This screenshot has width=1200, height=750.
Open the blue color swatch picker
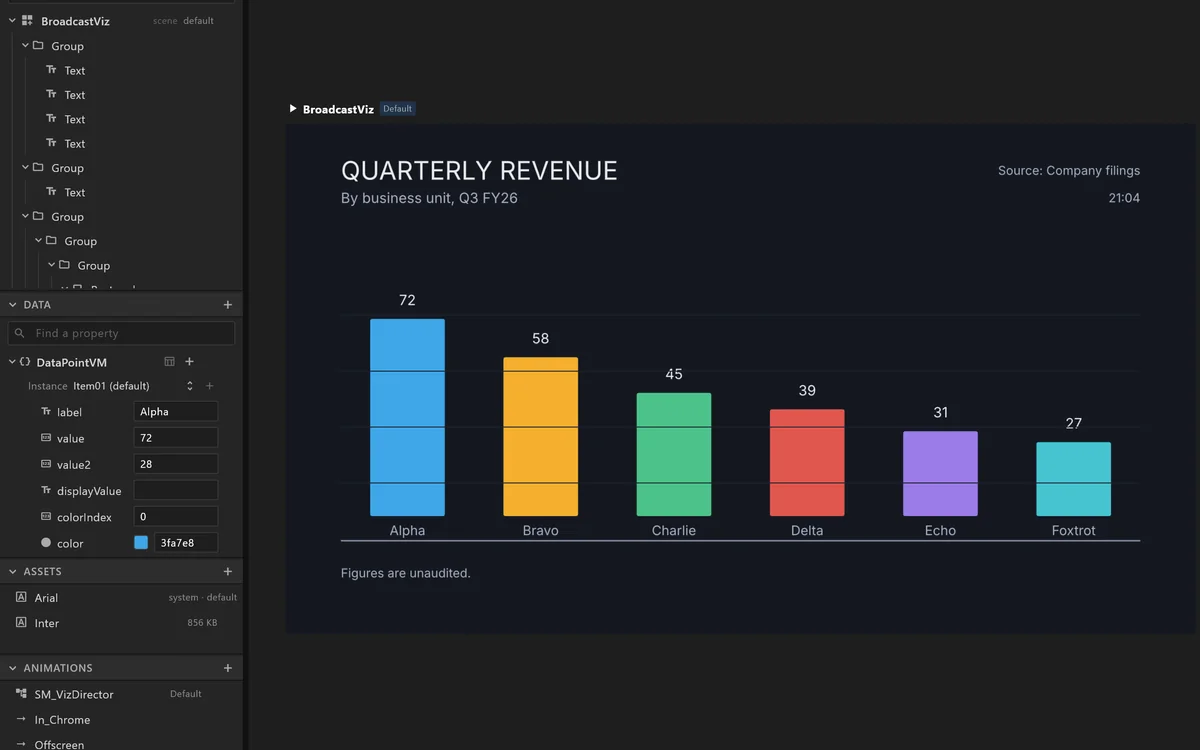click(141, 543)
